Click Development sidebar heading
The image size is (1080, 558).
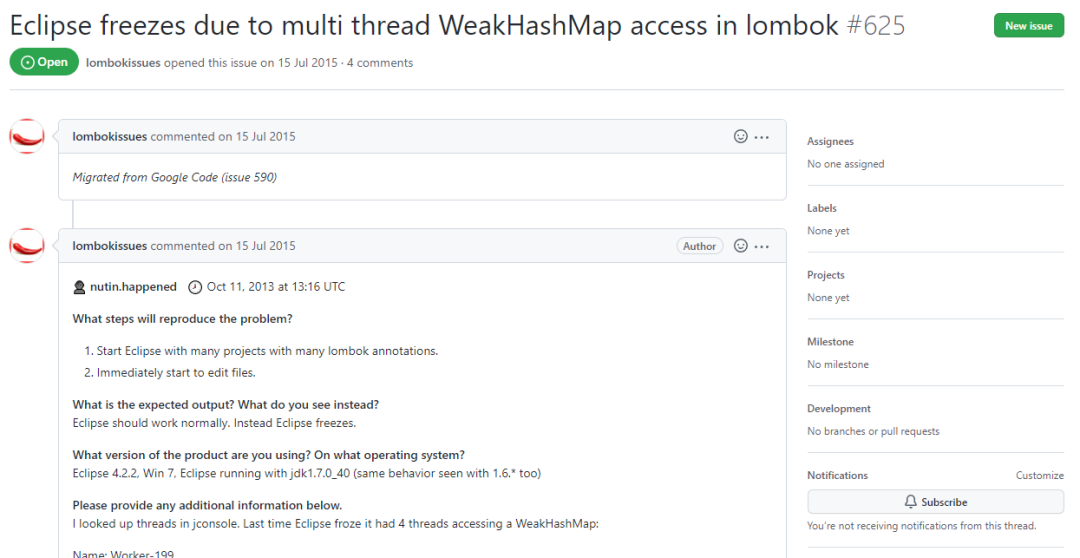pyautogui.click(x=839, y=409)
